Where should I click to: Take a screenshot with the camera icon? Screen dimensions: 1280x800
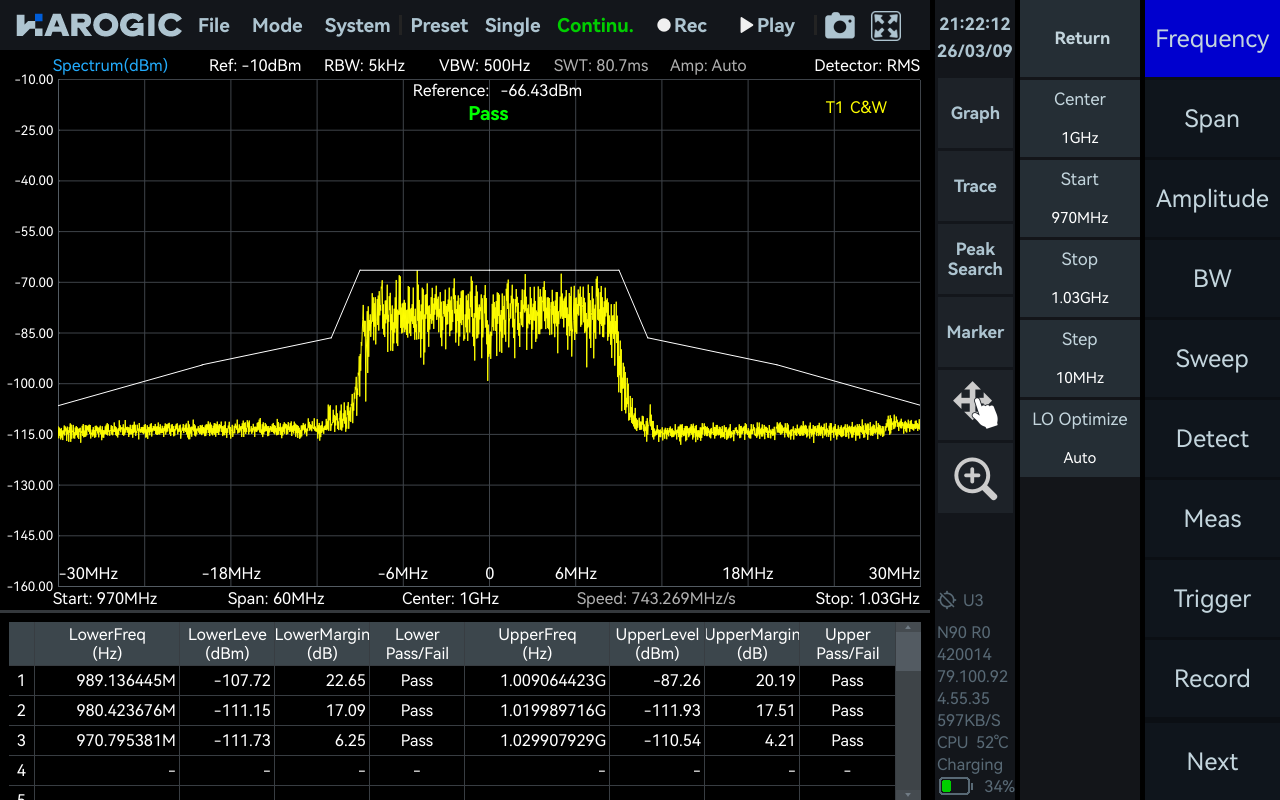tap(839, 25)
